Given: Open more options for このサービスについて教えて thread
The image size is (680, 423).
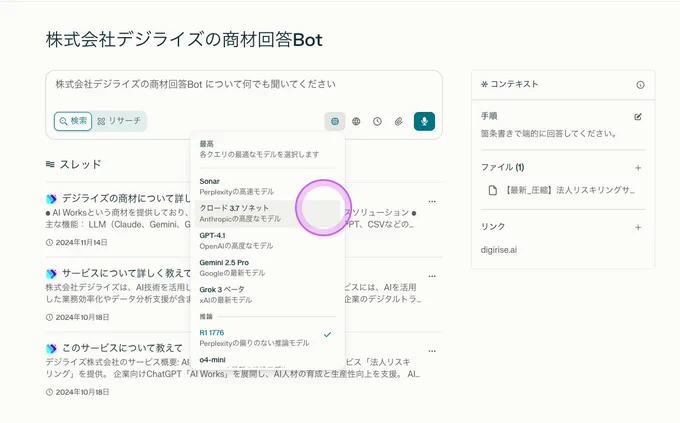Looking at the screenshot, I should (x=432, y=351).
